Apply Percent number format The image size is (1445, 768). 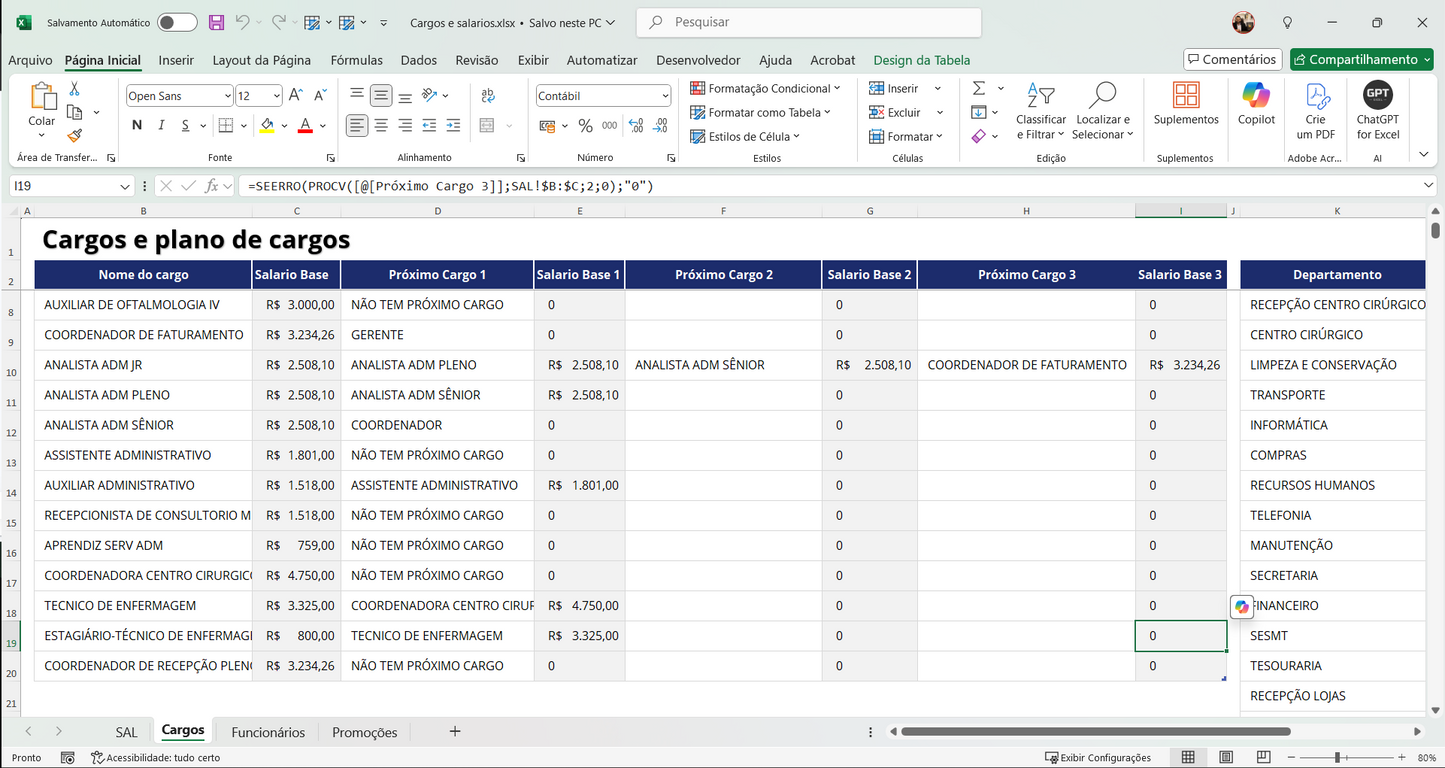coord(584,125)
